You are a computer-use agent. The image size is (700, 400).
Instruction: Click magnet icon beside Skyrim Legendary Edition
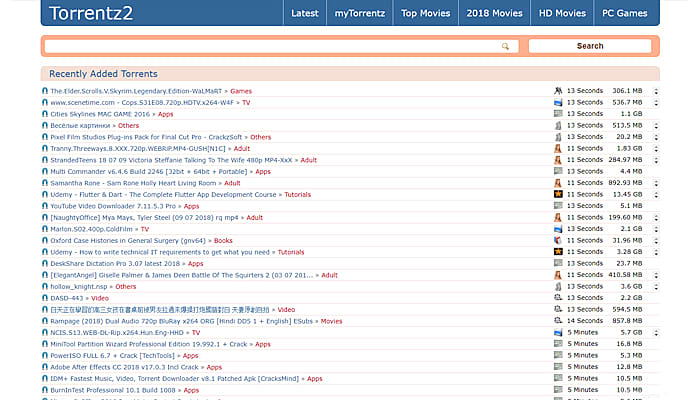(x=45, y=91)
